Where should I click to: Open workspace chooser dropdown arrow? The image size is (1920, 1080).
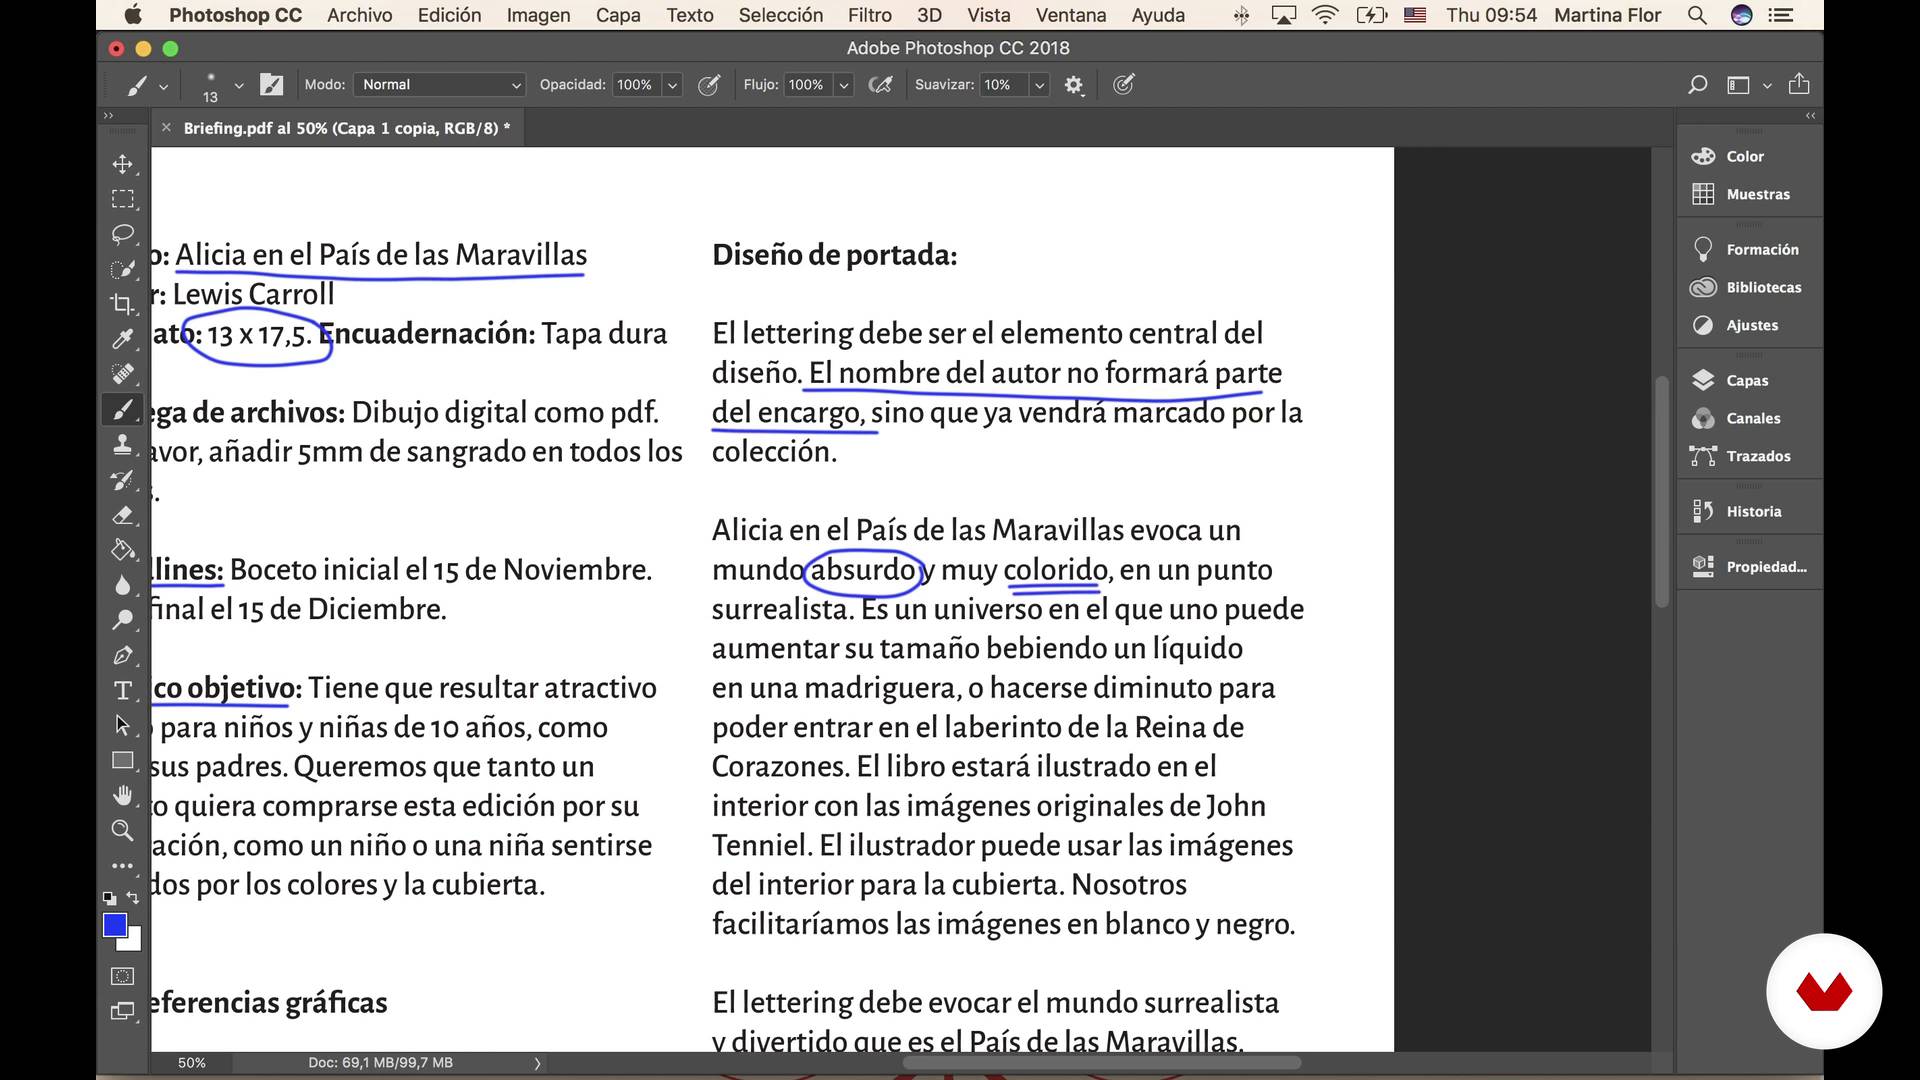1767,86
